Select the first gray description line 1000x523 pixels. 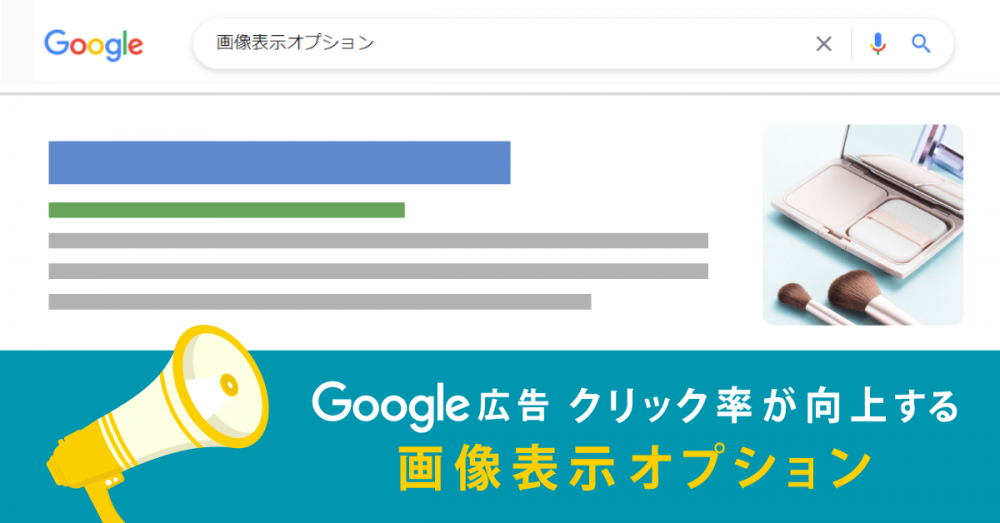378,240
